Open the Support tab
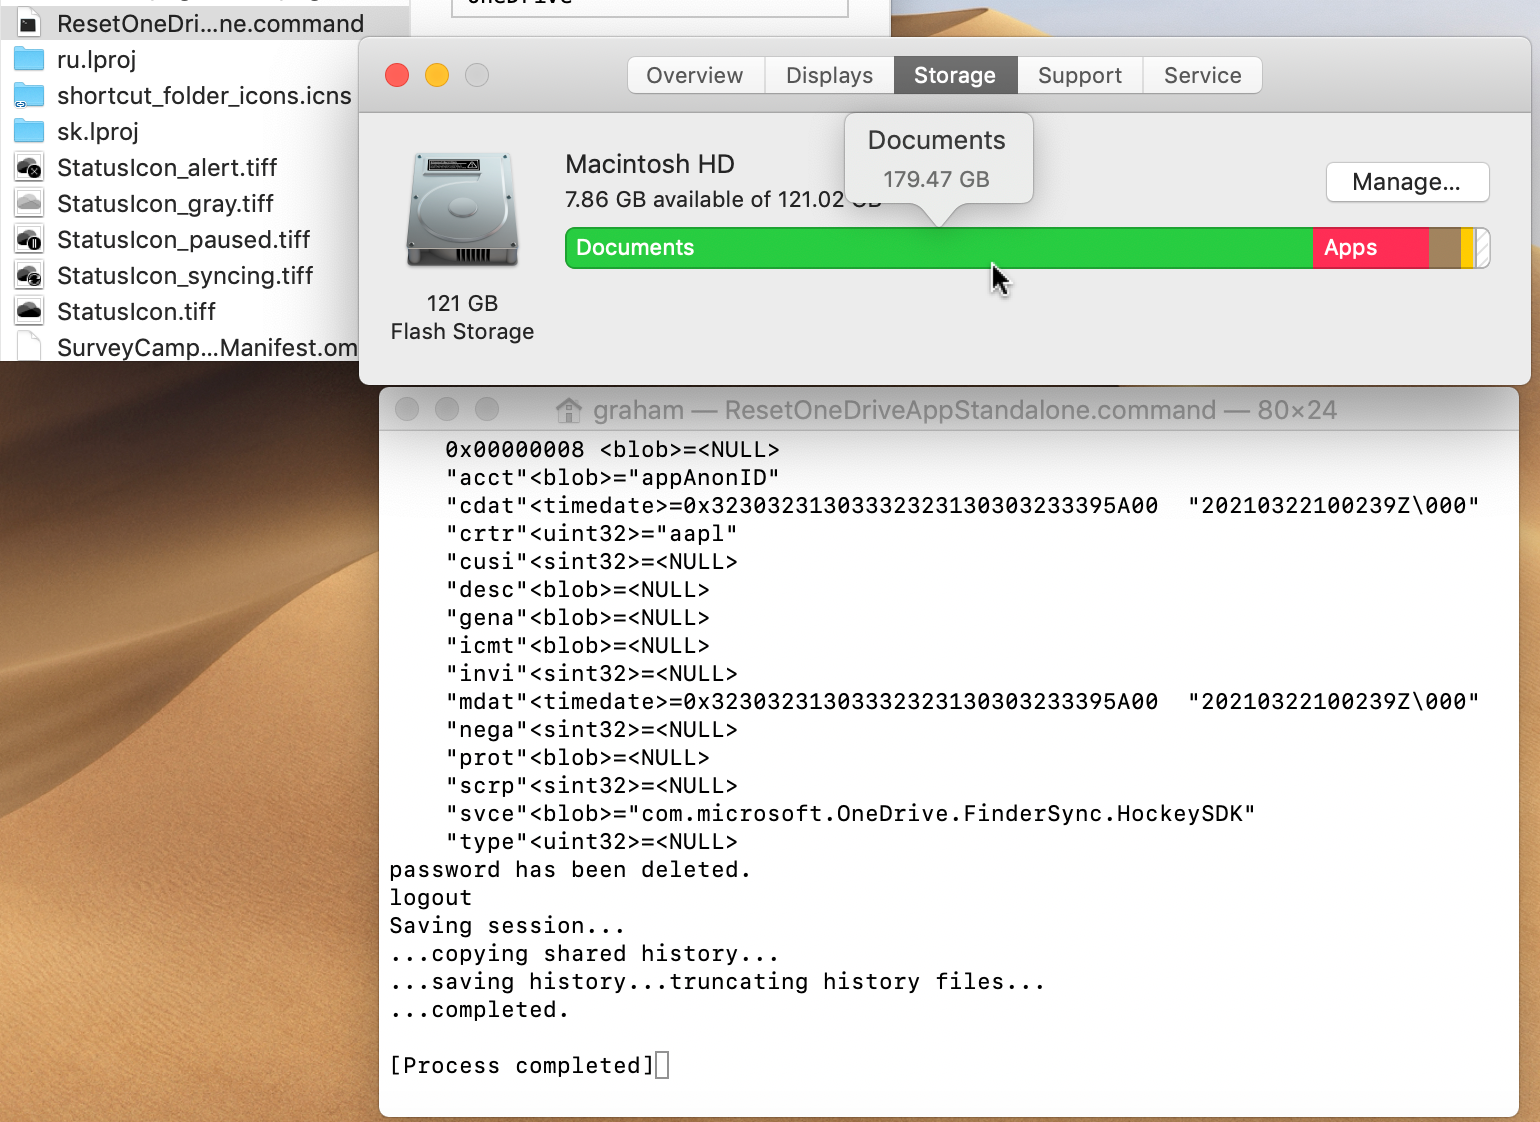This screenshot has width=1540, height=1122. [1080, 75]
